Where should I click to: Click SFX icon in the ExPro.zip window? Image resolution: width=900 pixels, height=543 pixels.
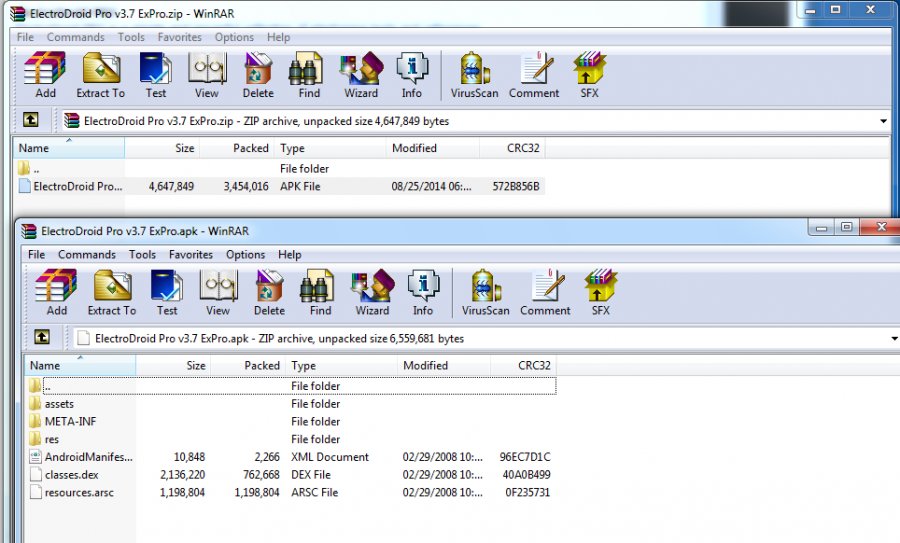point(589,75)
